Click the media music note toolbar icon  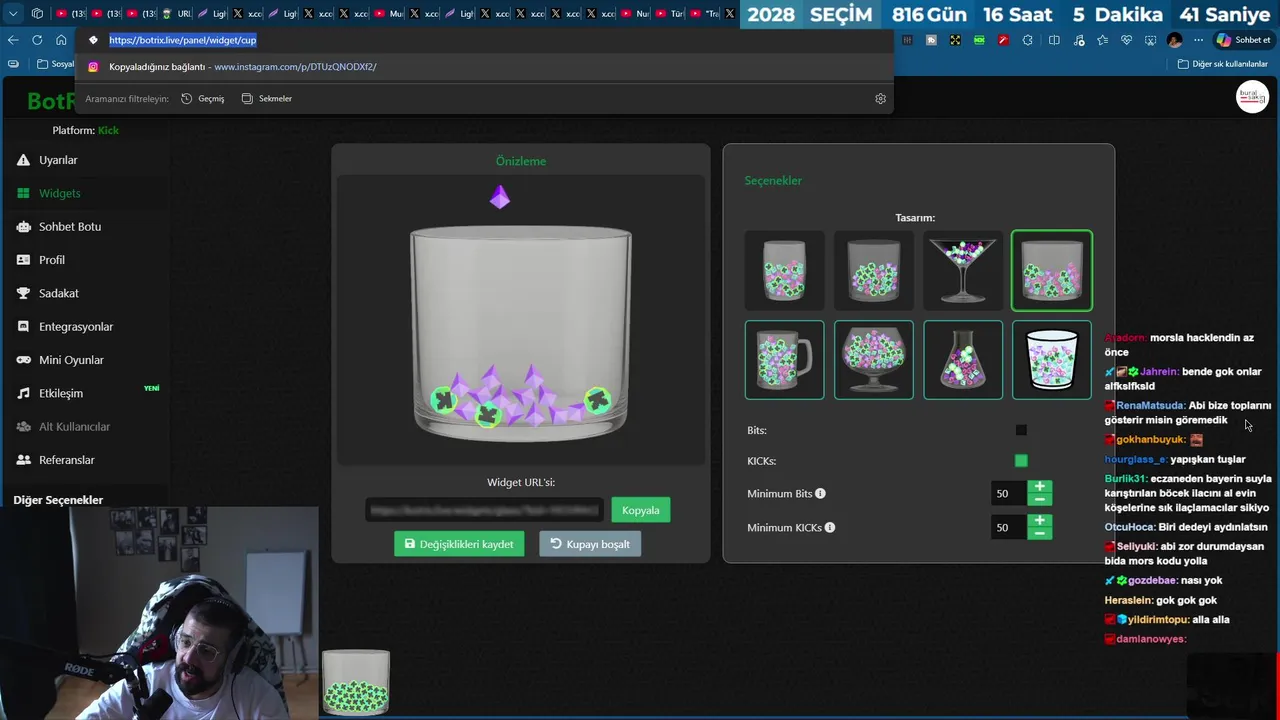tap(1079, 40)
